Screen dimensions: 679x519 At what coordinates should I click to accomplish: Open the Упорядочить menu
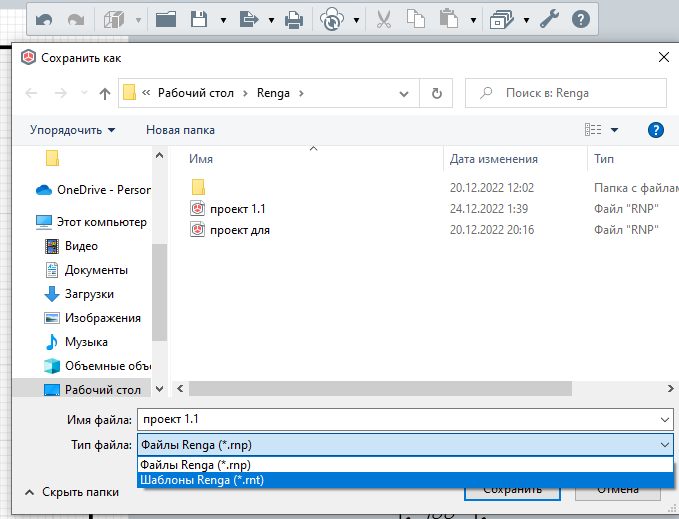point(72,130)
